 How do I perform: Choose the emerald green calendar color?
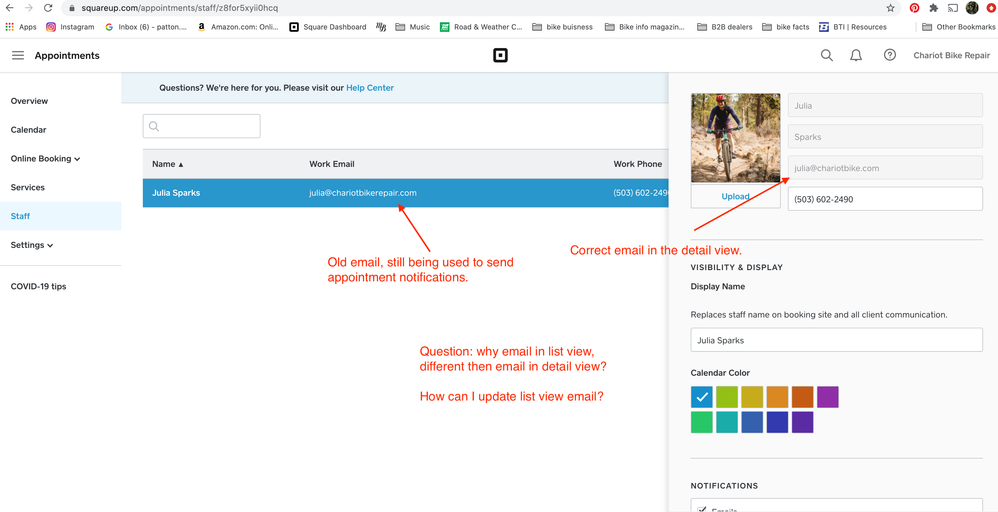coord(701,422)
